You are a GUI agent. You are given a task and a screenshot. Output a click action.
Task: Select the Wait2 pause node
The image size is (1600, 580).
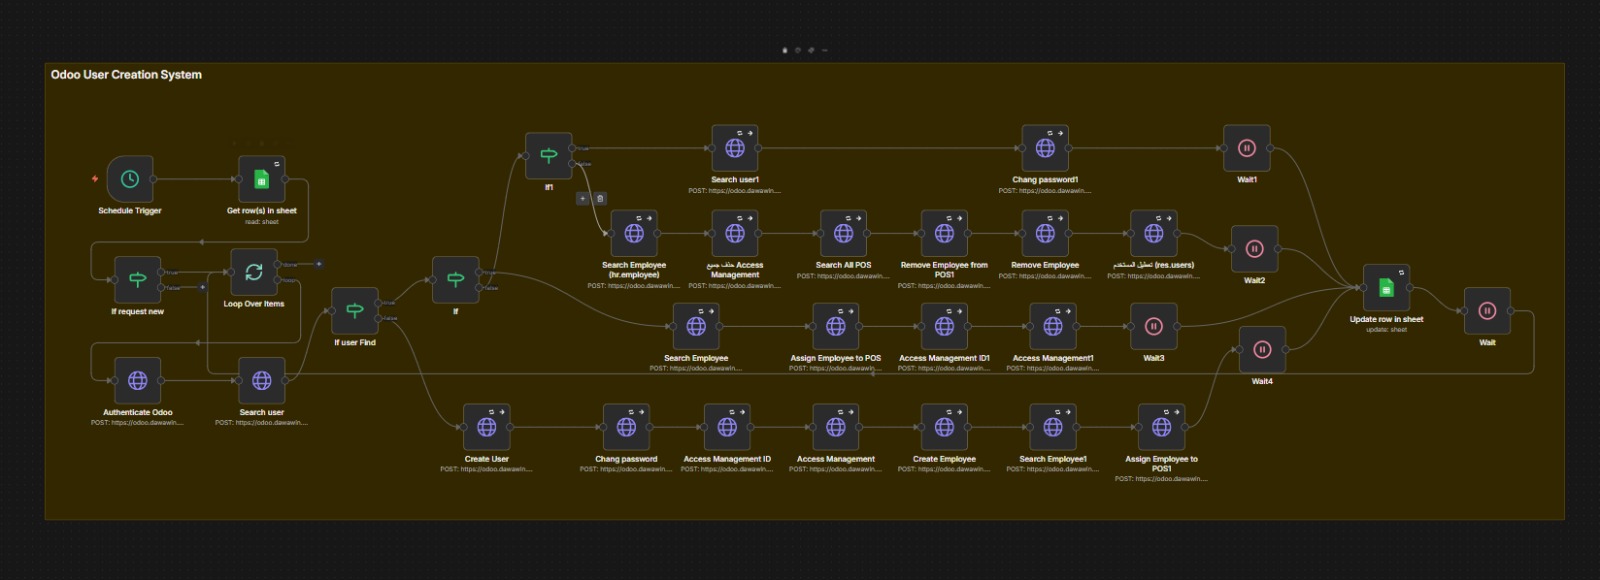1255,249
